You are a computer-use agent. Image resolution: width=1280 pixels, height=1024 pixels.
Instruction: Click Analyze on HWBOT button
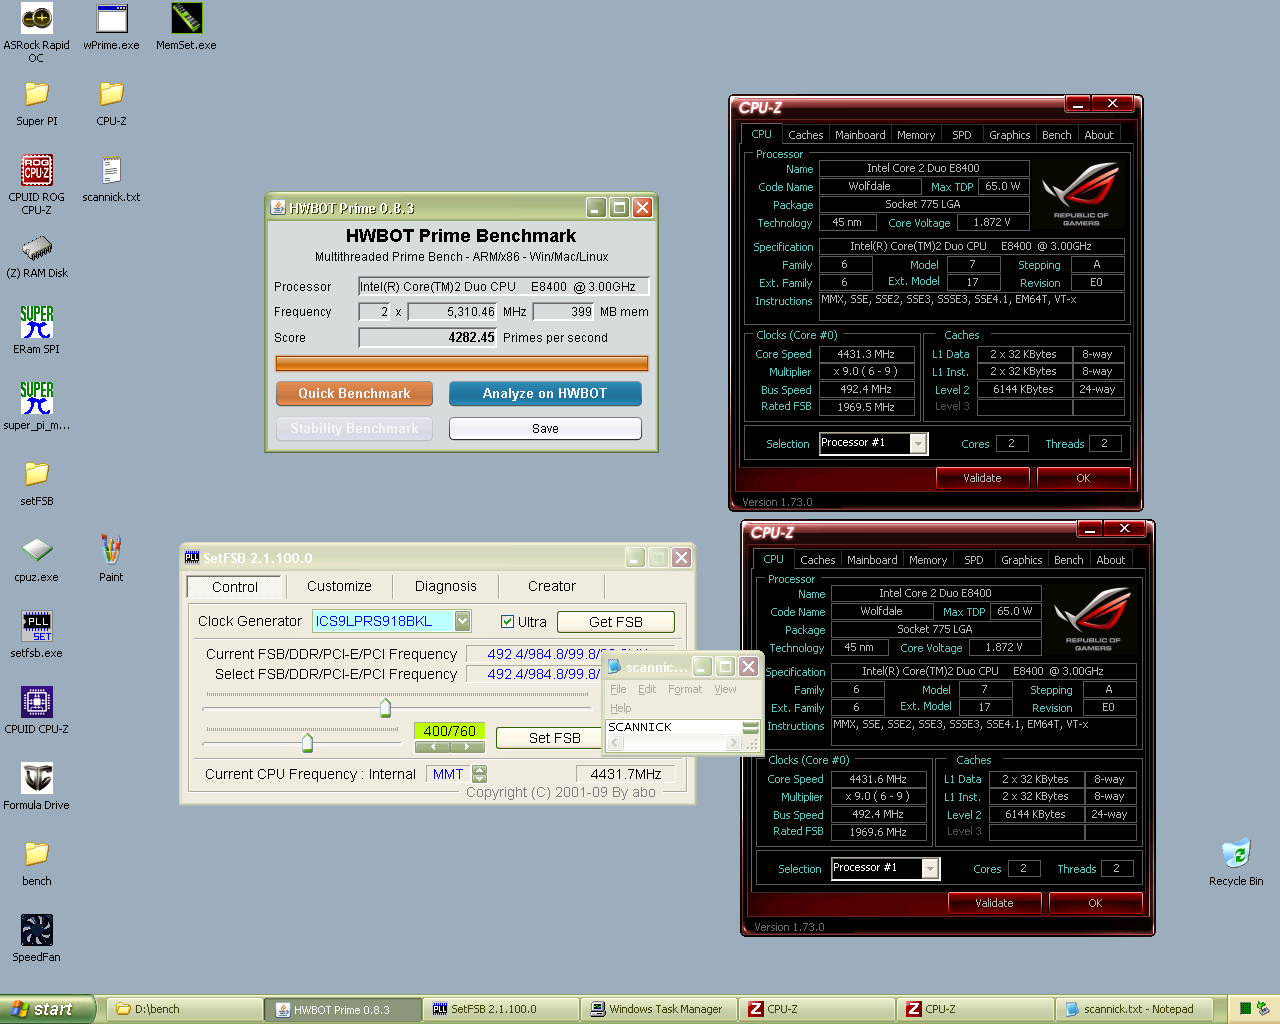coord(545,394)
